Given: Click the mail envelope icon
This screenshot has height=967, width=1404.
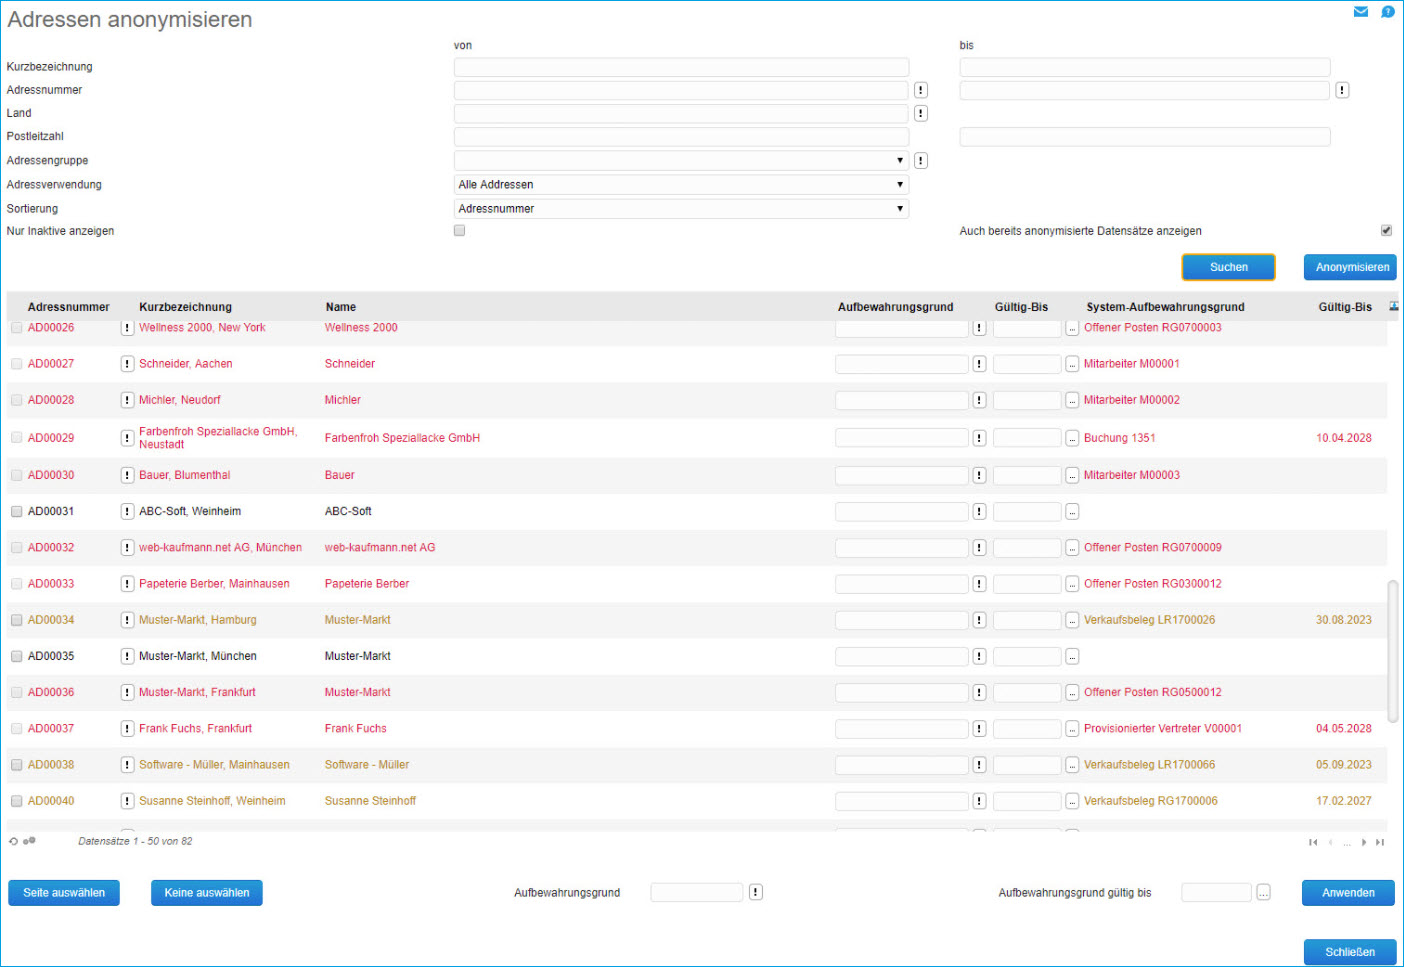Looking at the screenshot, I should click(1360, 12).
